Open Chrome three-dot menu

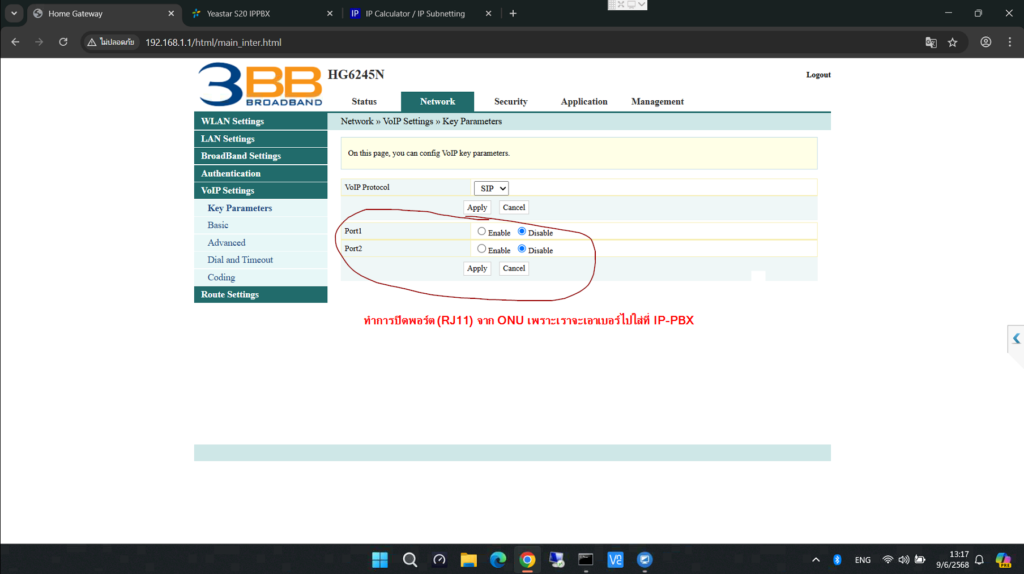click(1010, 42)
